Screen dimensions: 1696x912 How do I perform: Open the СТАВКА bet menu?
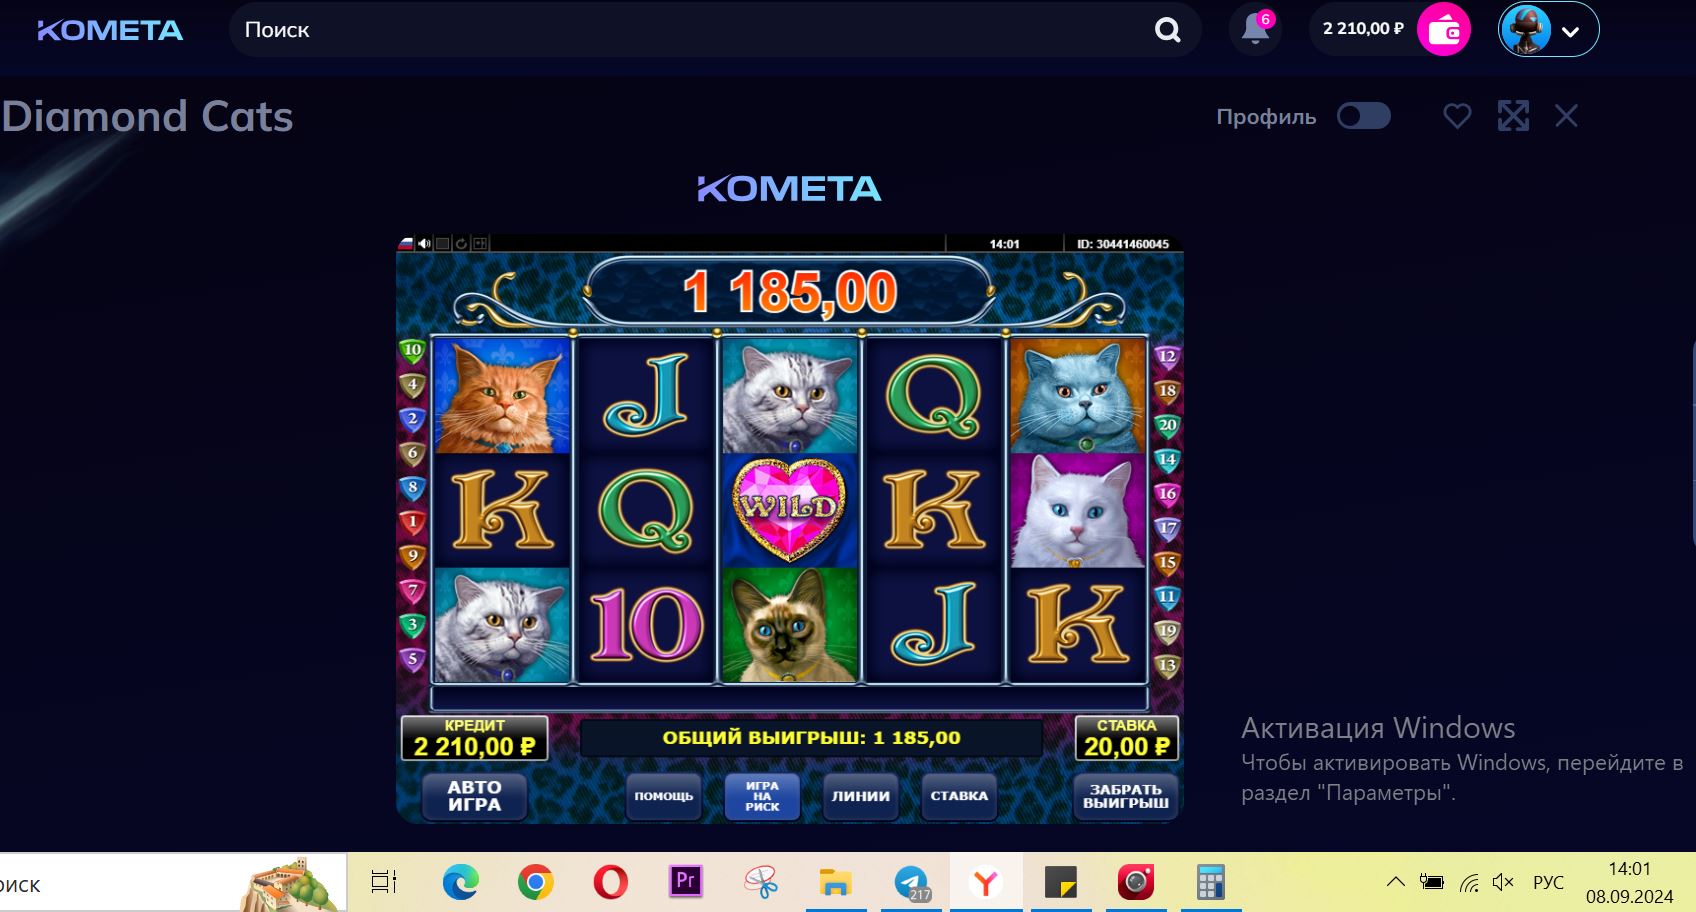(x=959, y=796)
